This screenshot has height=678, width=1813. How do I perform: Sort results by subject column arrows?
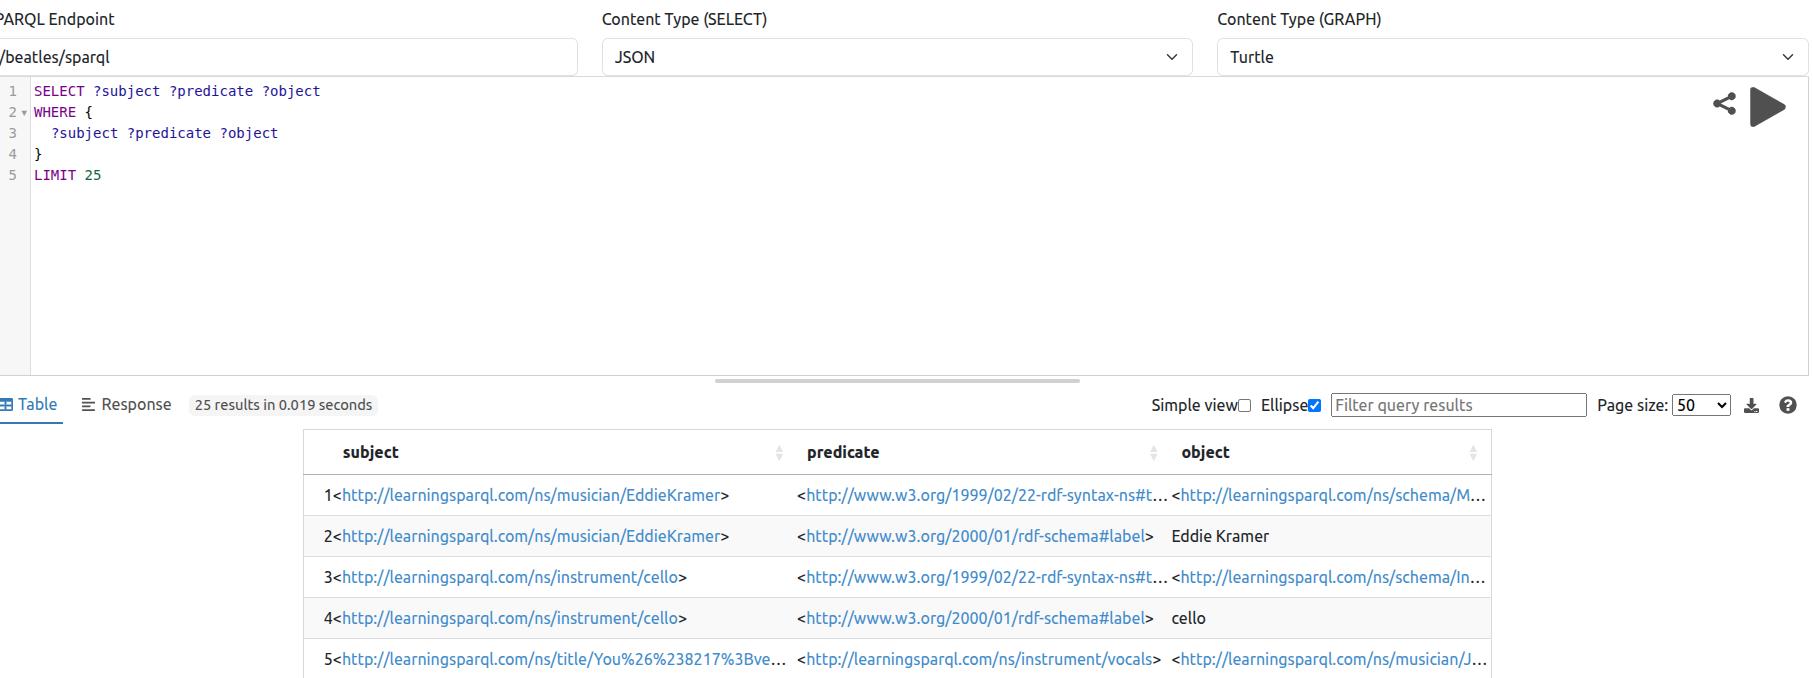(779, 453)
